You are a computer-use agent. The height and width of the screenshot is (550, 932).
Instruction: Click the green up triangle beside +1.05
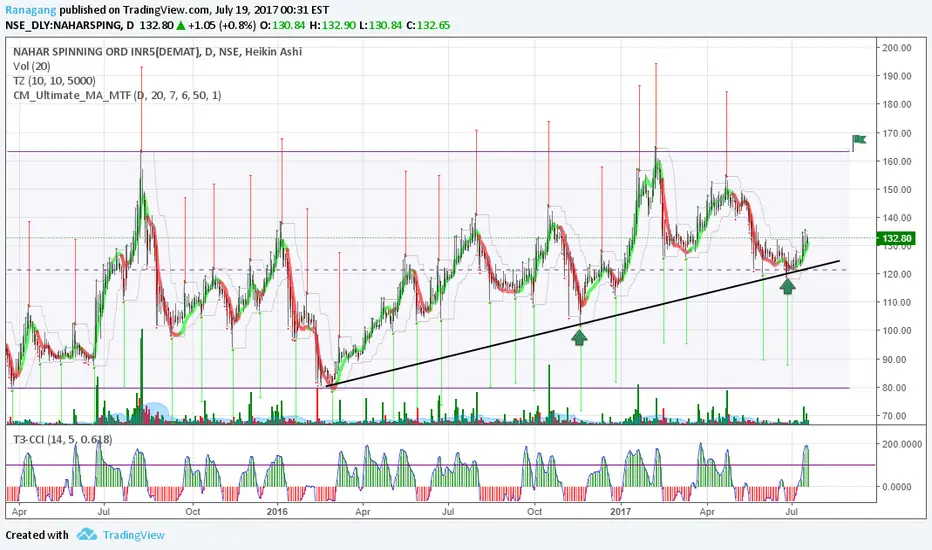pyautogui.click(x=181, y=26)
